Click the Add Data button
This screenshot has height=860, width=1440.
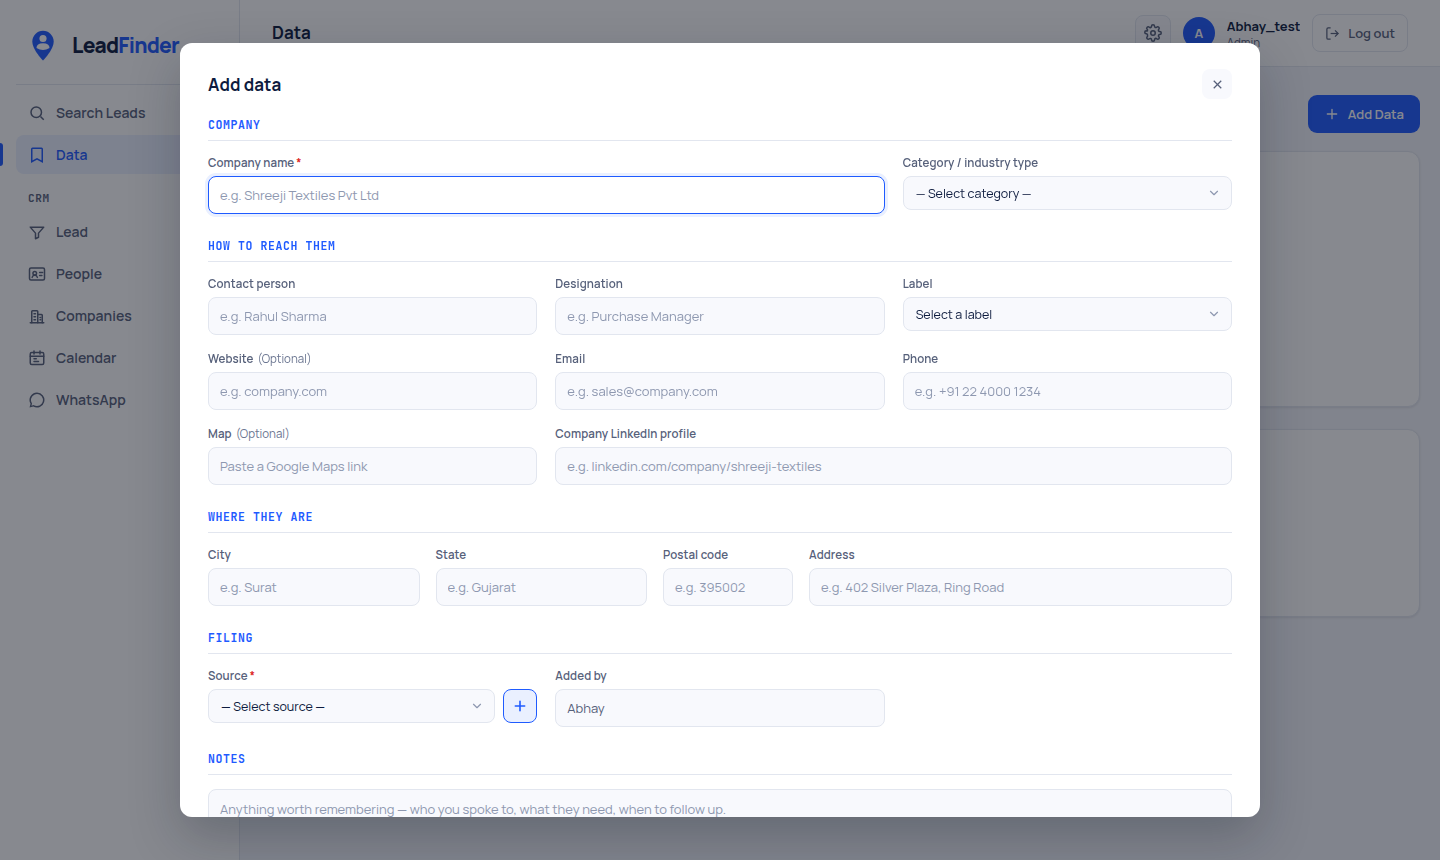click(x=1364, y=114)
